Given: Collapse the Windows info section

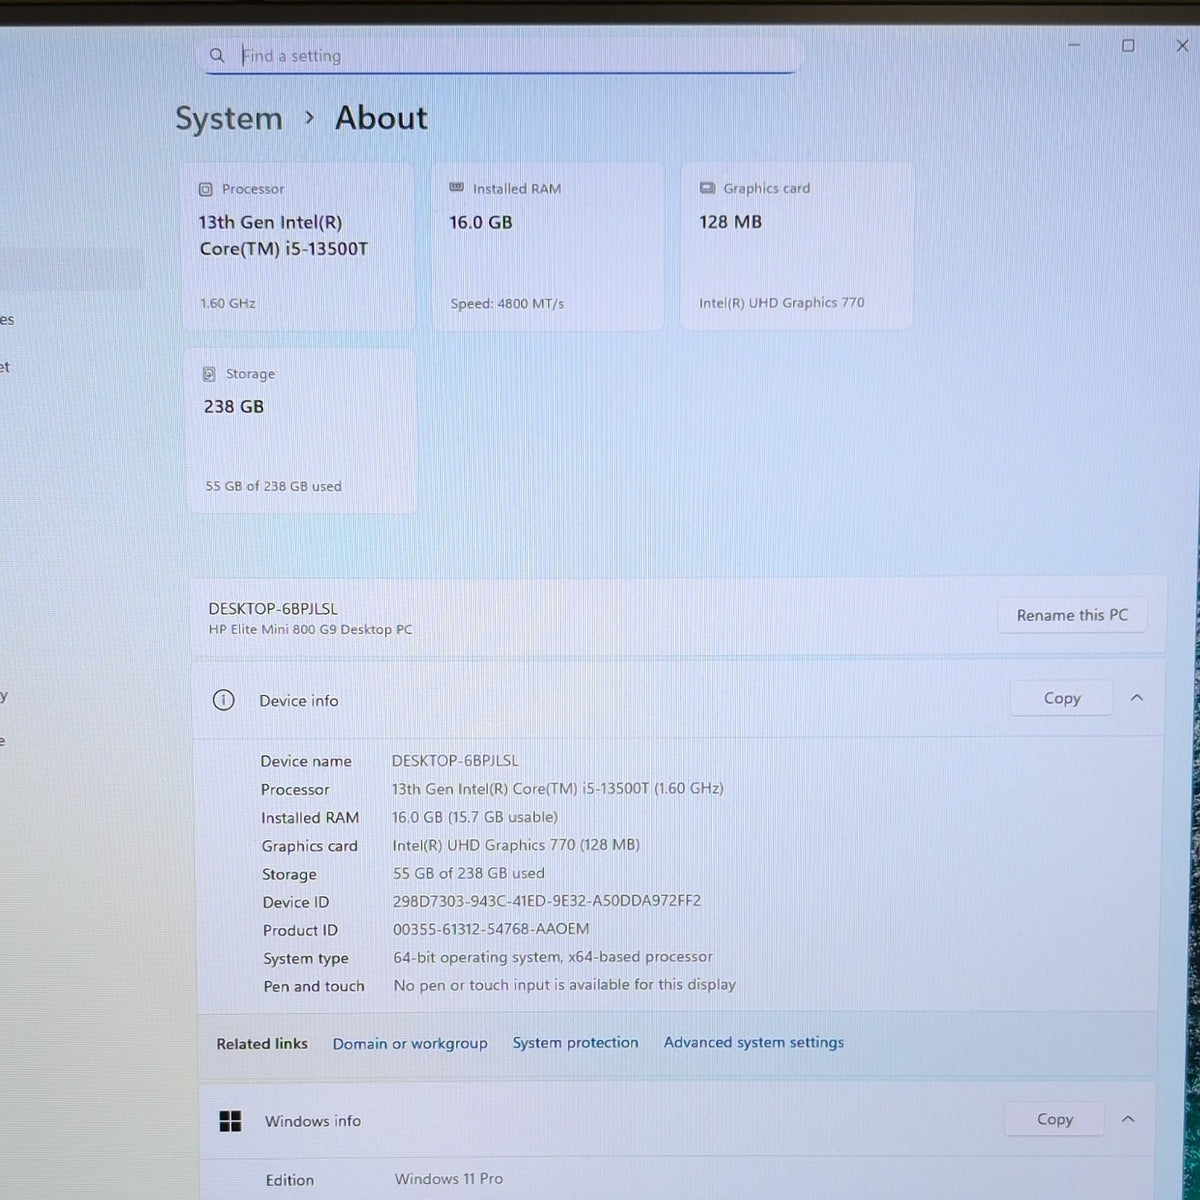Looking at the screenshot, I should (x=1128, y=1119).
